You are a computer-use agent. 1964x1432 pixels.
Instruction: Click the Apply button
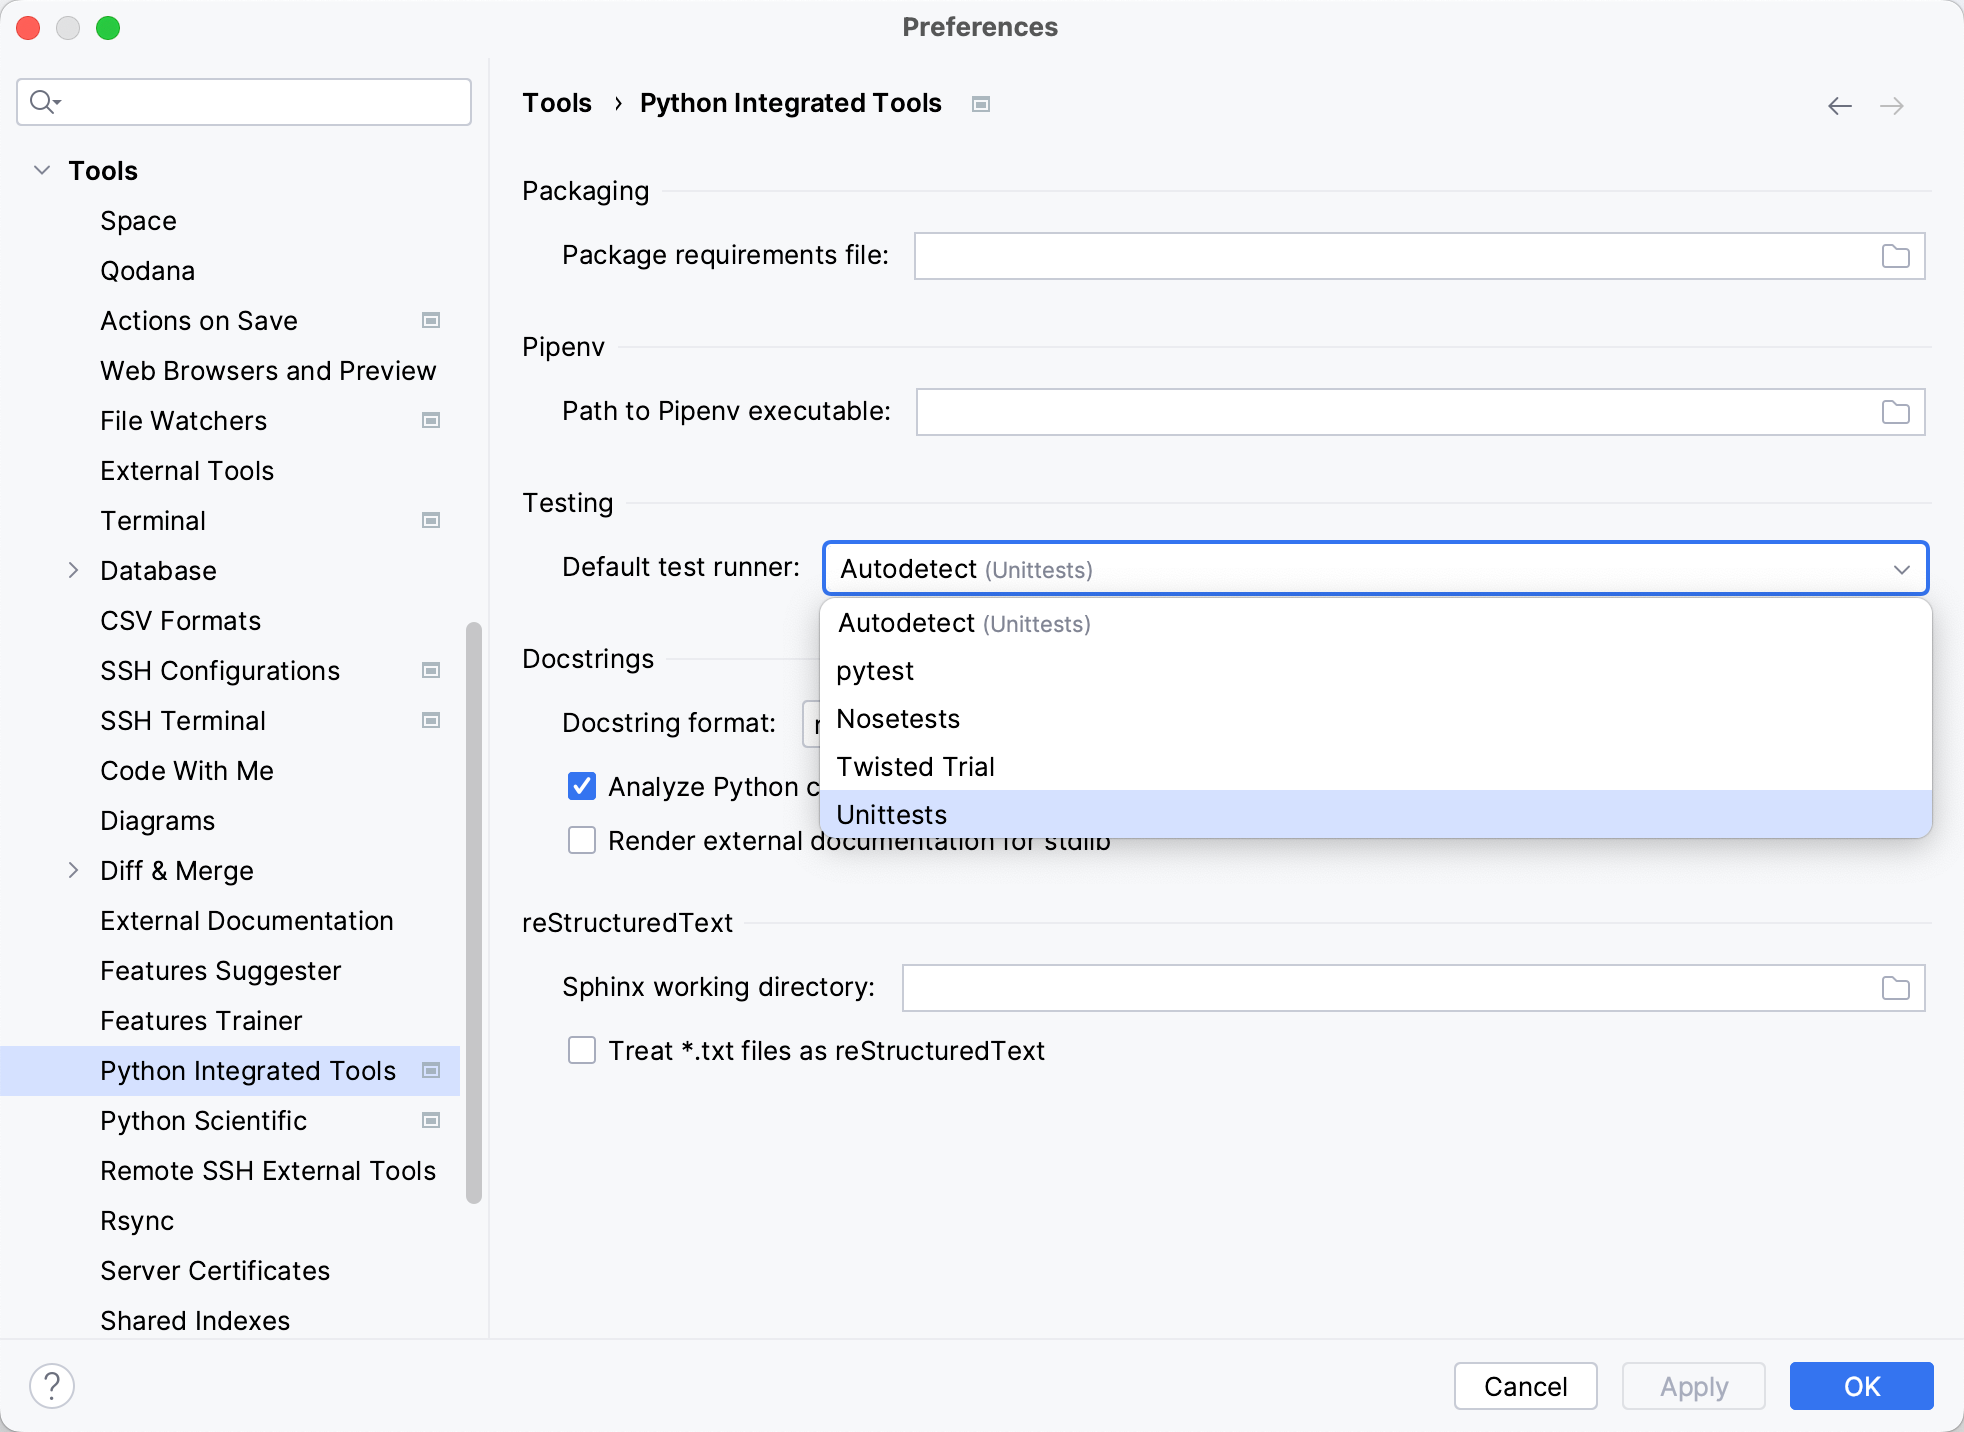(x=1694, y=1386)
